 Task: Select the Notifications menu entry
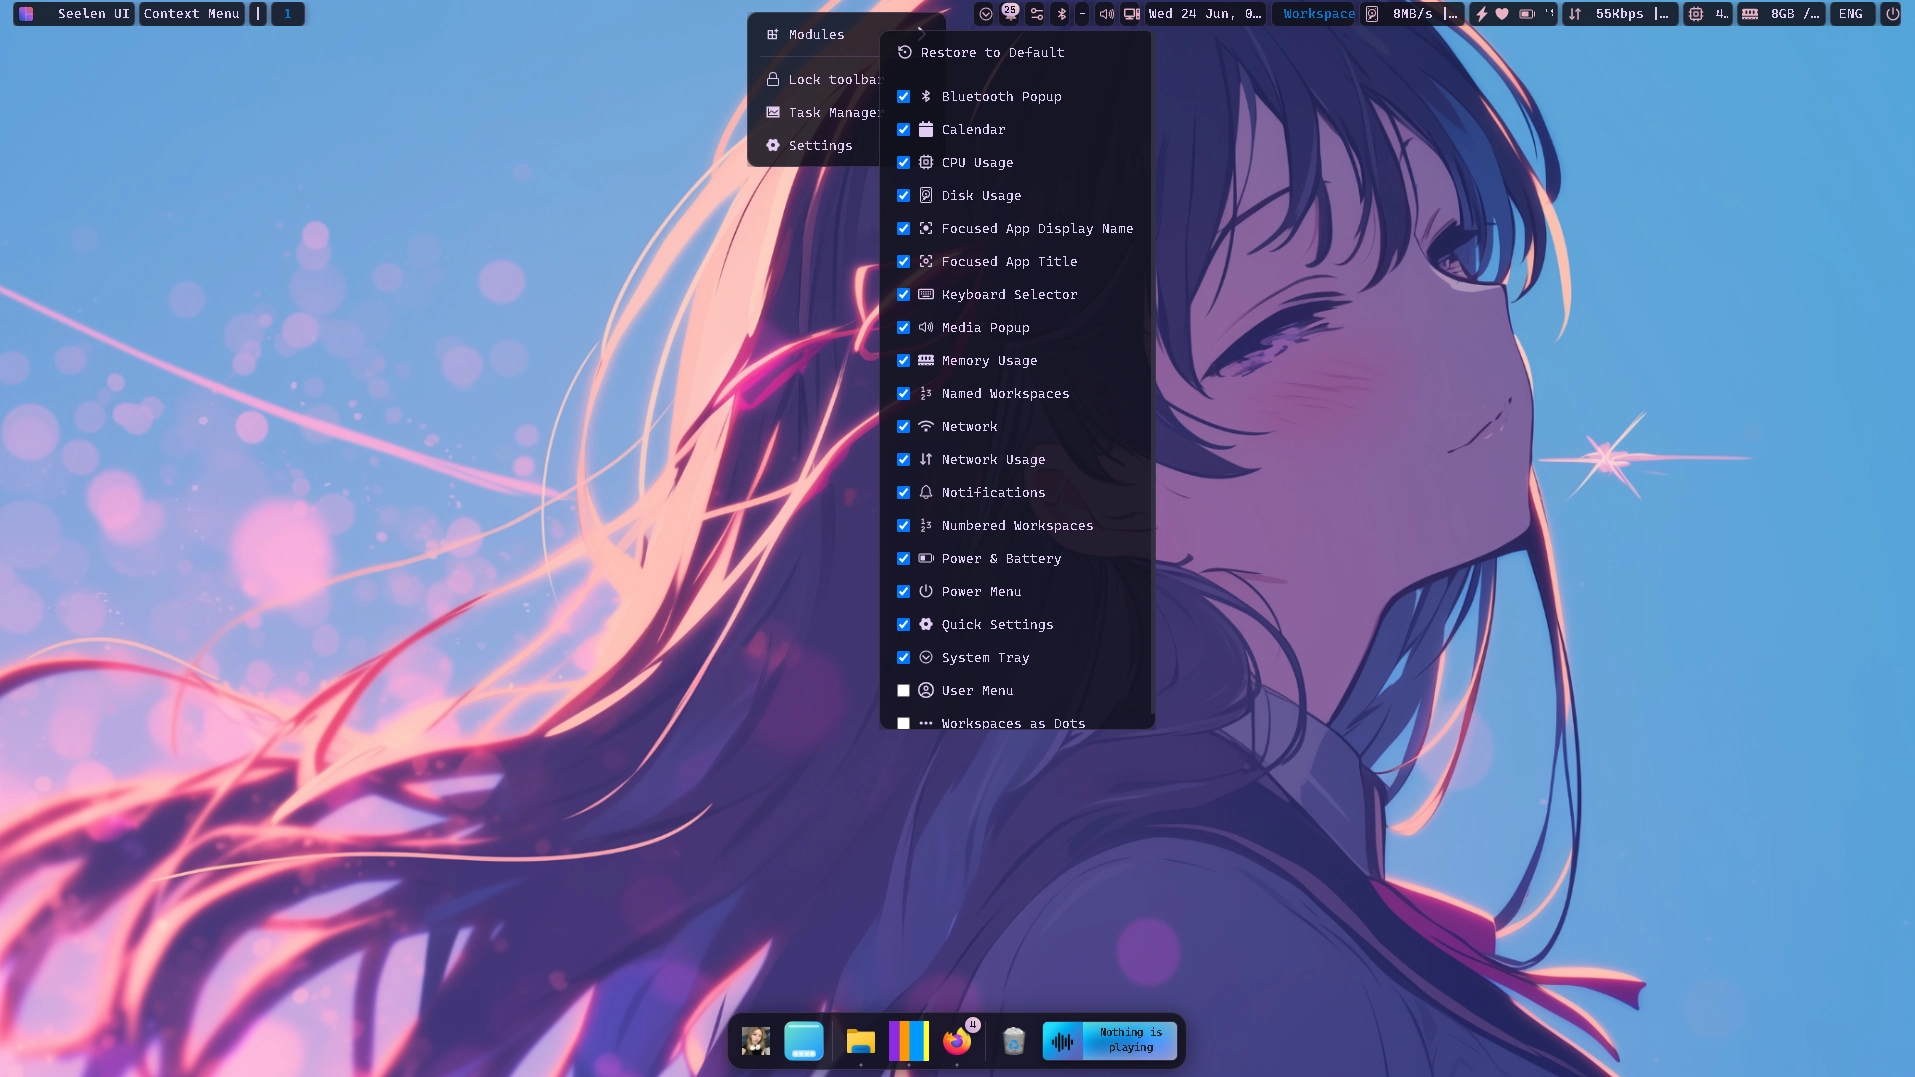pyautogui.click(x=1017, y=492)
